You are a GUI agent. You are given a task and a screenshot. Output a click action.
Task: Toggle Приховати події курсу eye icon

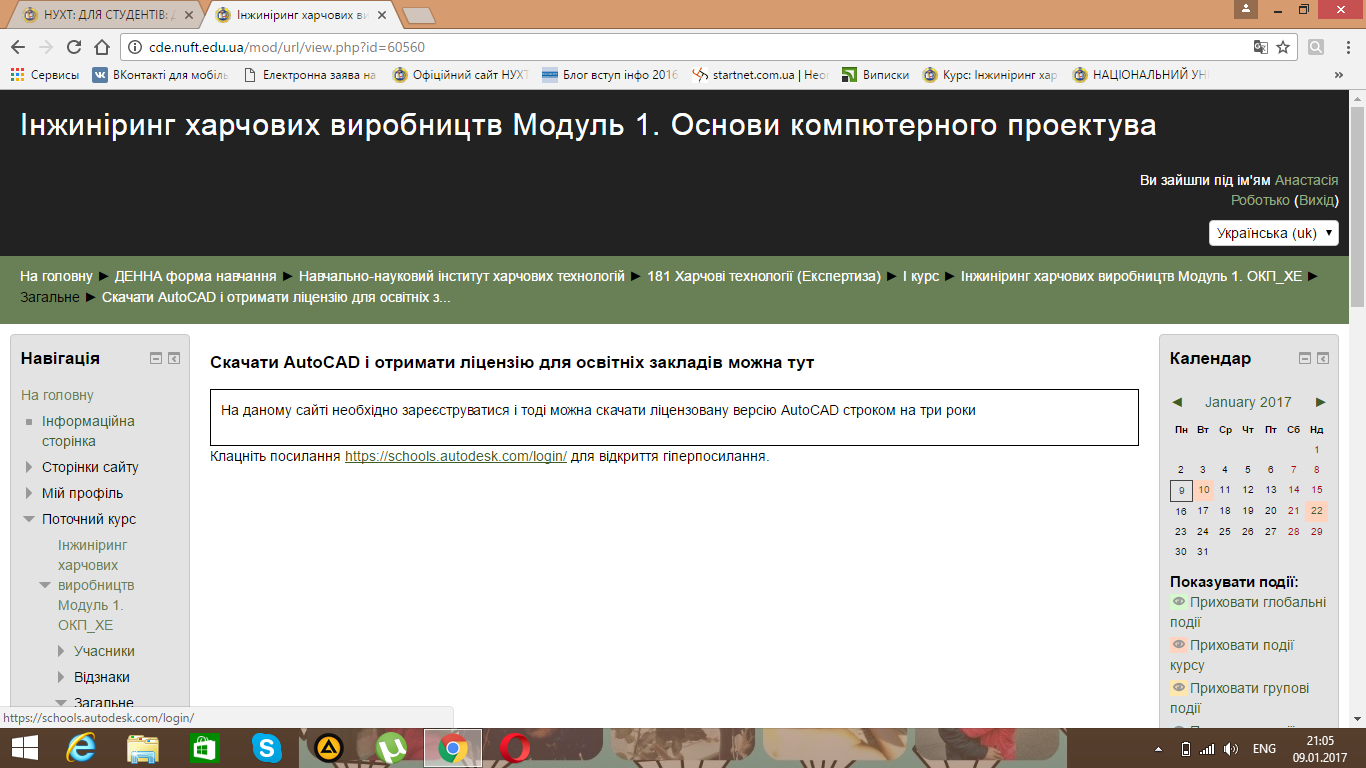1178,645
